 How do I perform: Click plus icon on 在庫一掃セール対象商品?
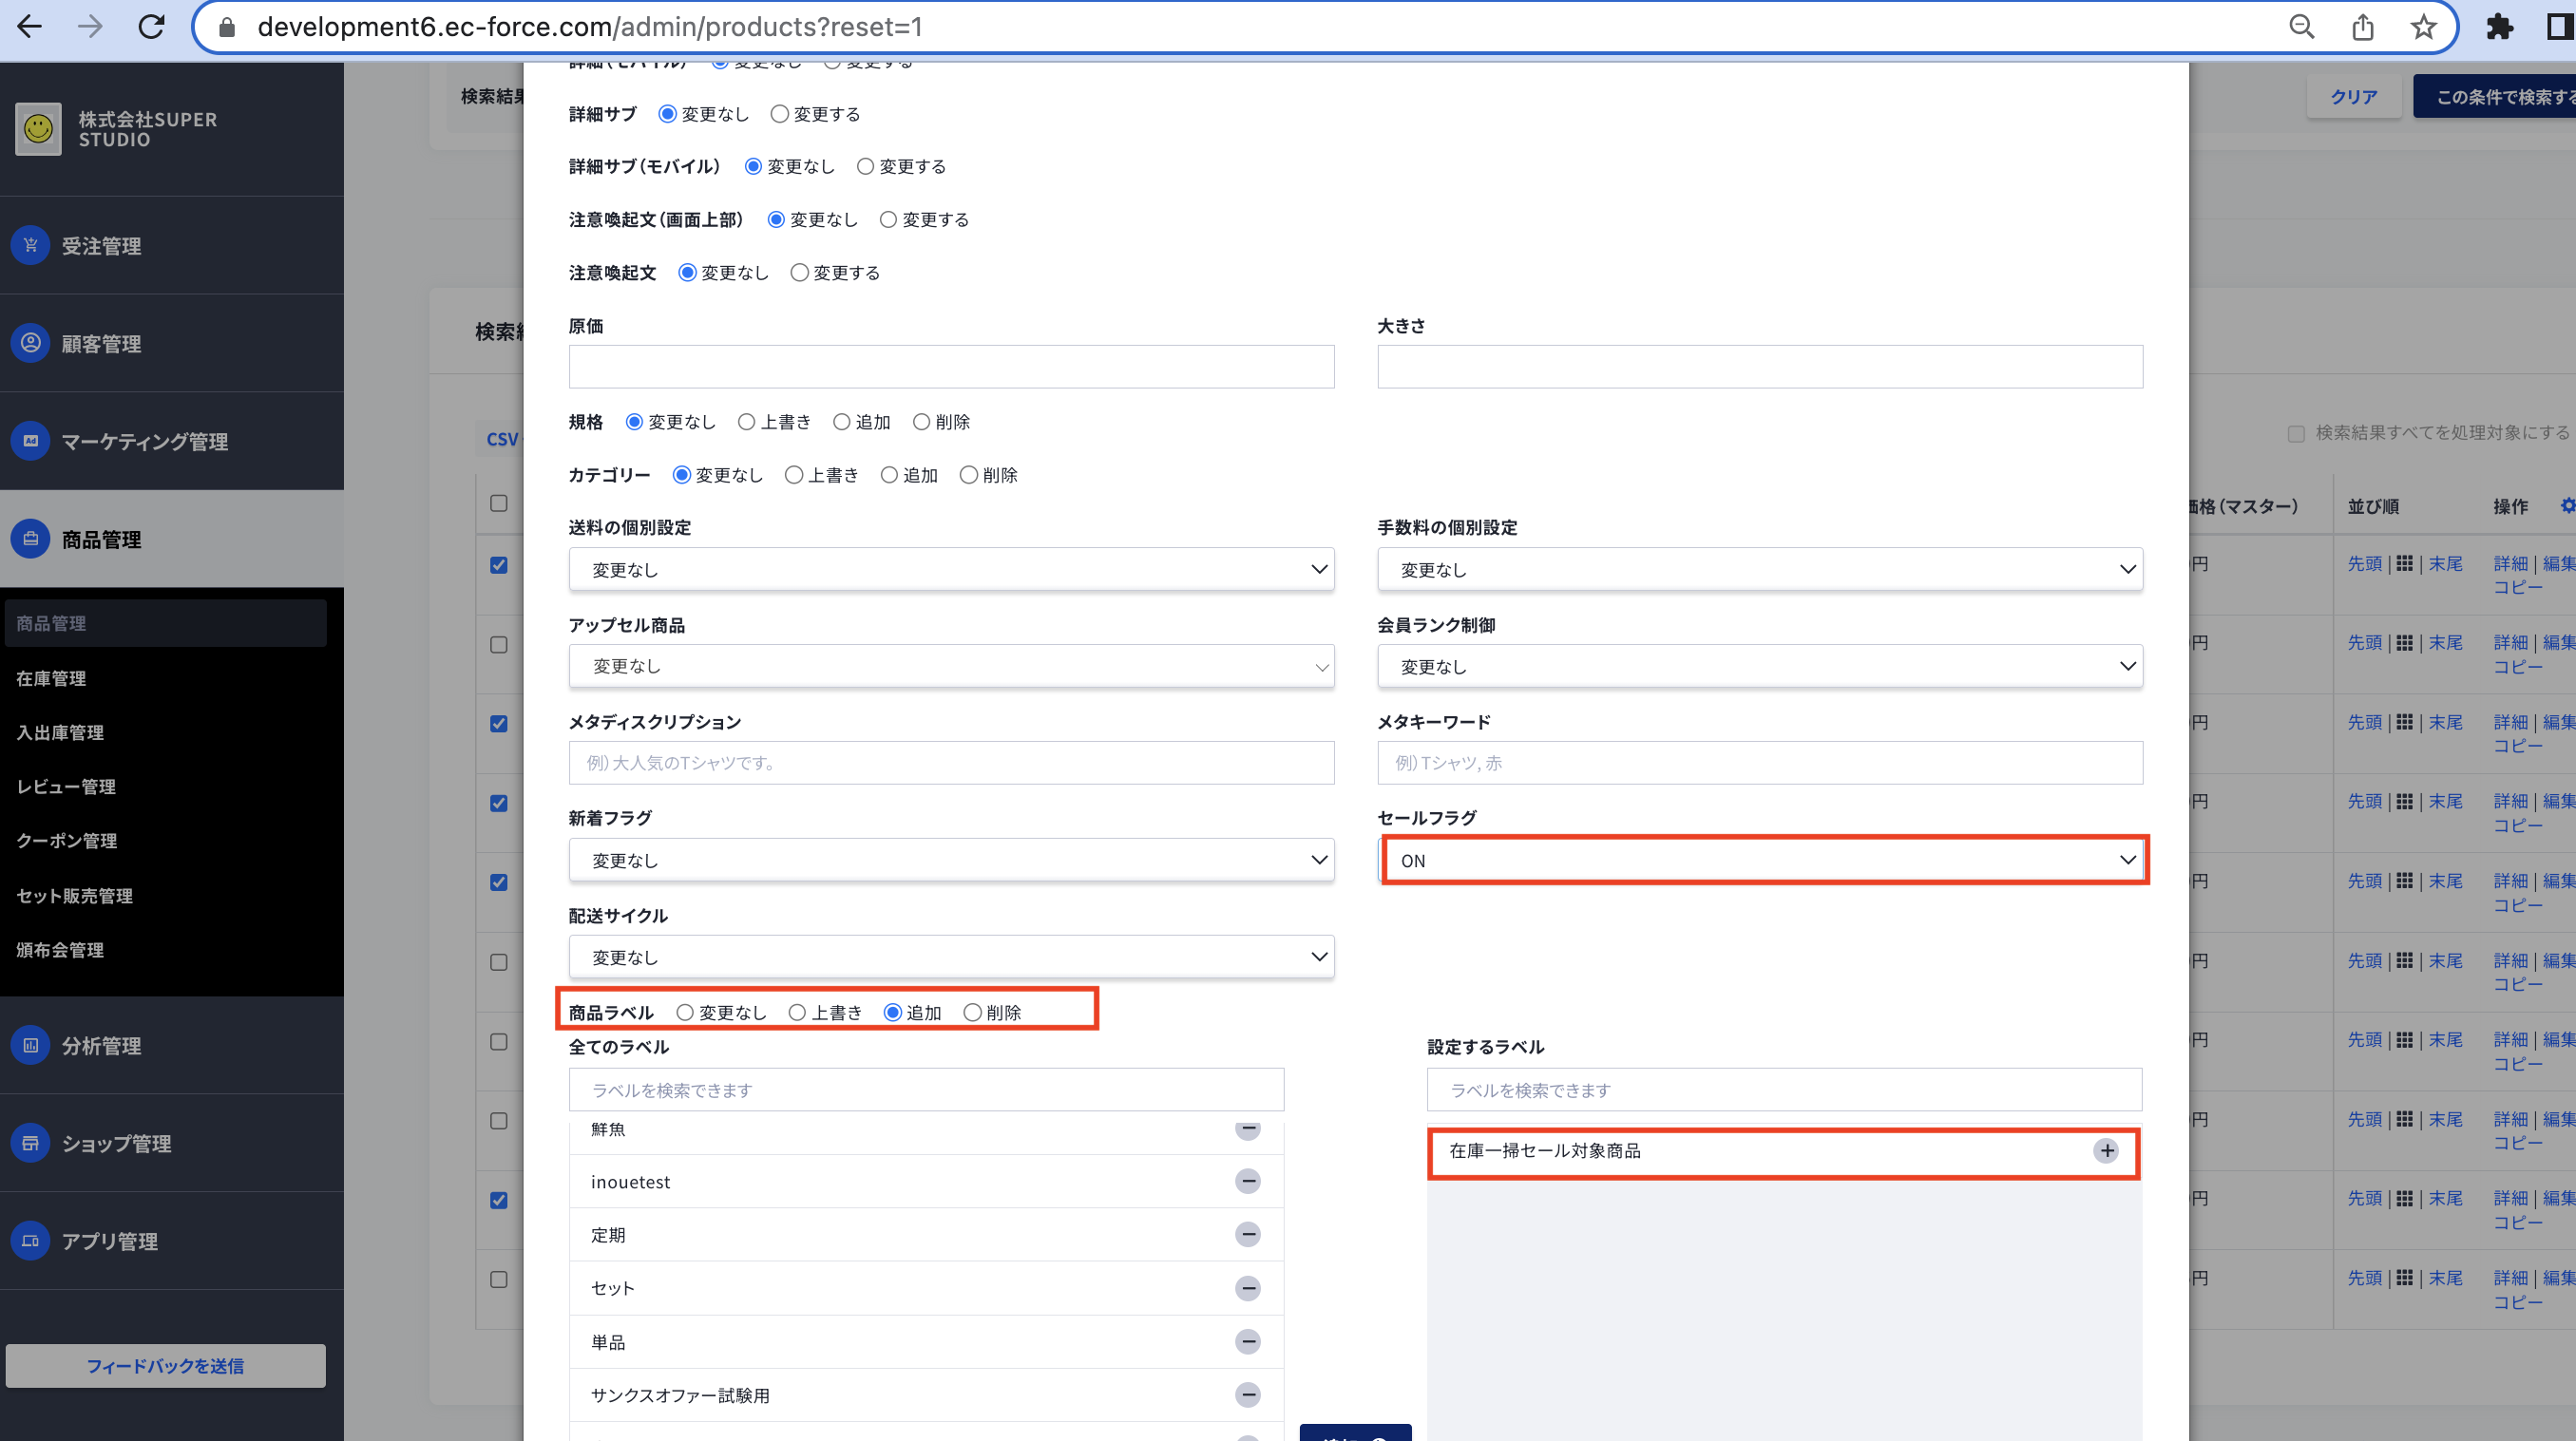[x=2106, y=1151]
